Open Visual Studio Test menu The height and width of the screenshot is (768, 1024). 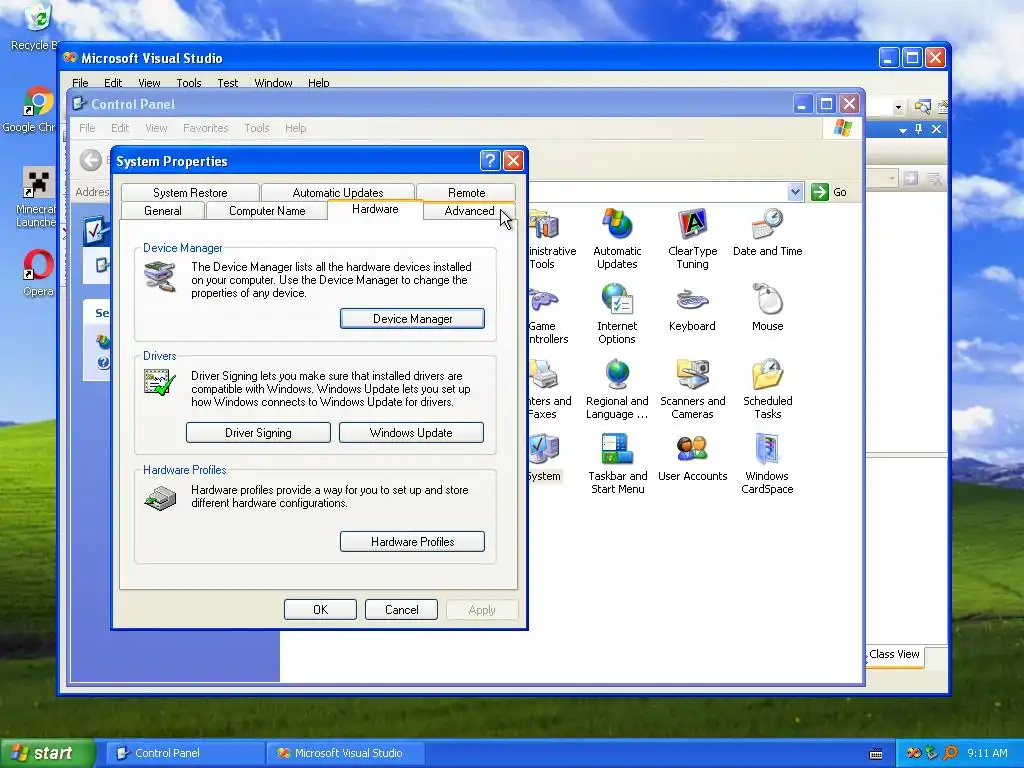tap(227, 83)
